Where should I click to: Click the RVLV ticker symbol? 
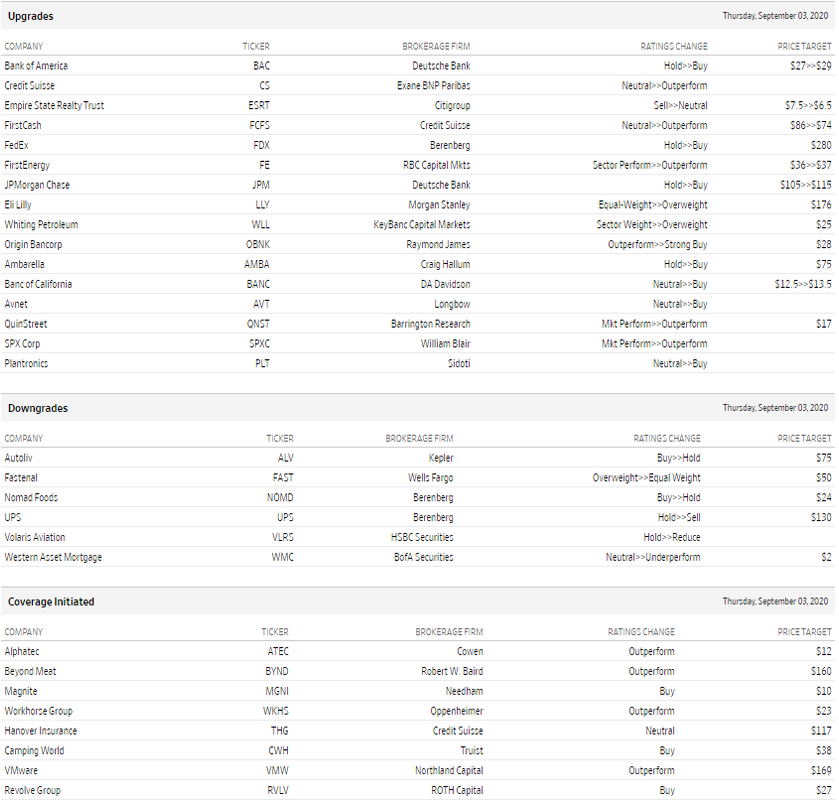(278, 790)
